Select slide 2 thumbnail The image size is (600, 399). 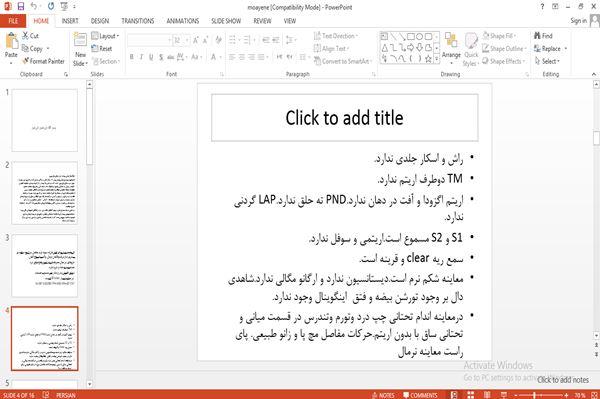point(44,193)
